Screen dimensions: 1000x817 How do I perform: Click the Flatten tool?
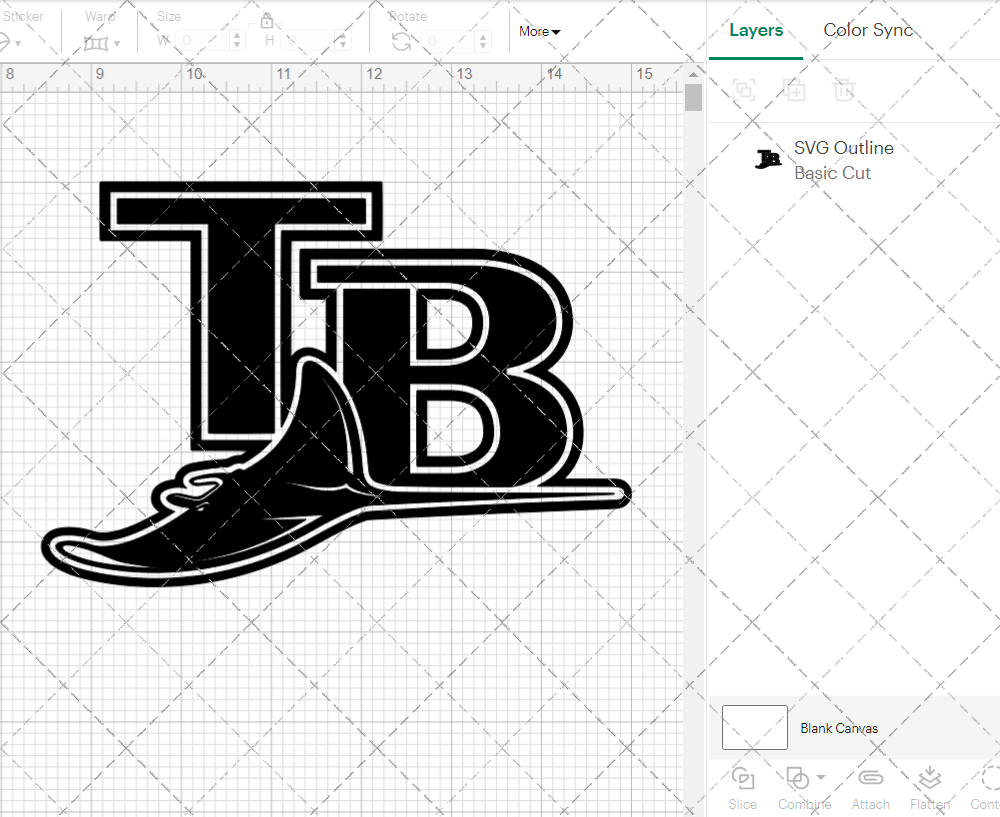coord(930,789)
